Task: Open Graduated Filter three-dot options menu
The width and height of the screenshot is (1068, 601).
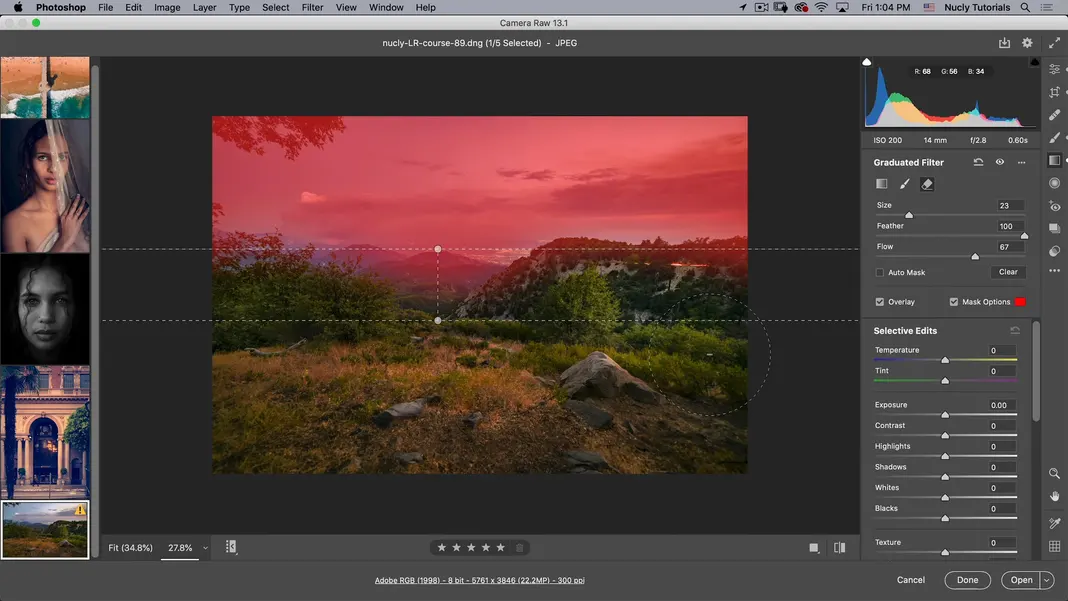Action: pos(1022,162)
